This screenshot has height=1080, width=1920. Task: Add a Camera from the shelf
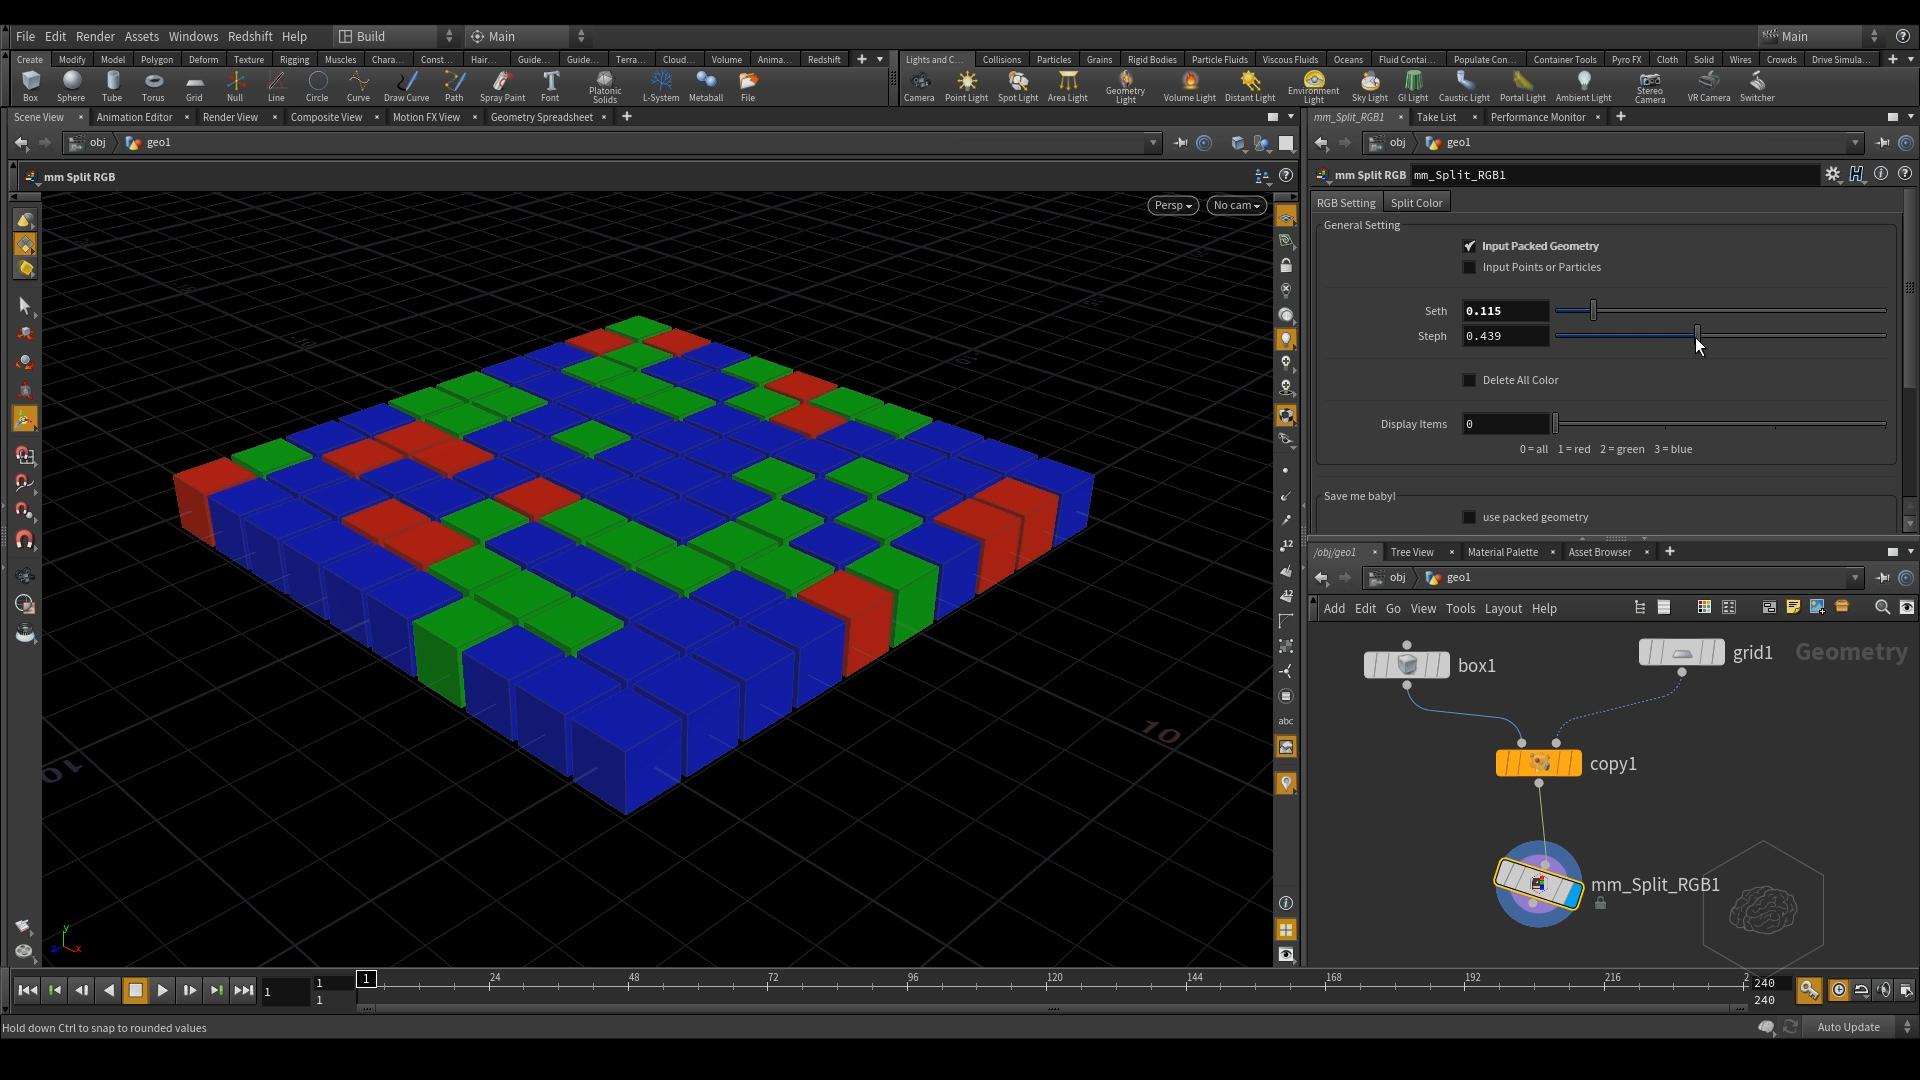[x=919, y=86]
